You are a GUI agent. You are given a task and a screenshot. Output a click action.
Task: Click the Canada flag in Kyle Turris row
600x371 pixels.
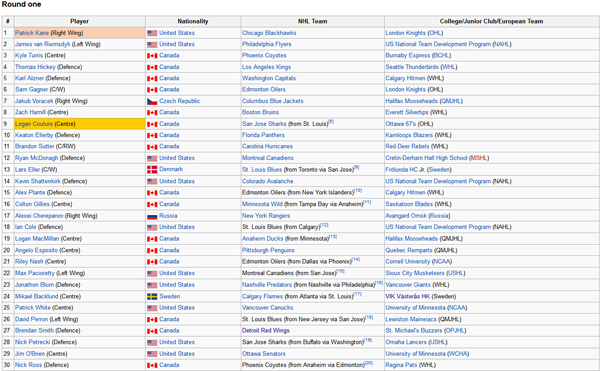152,56
